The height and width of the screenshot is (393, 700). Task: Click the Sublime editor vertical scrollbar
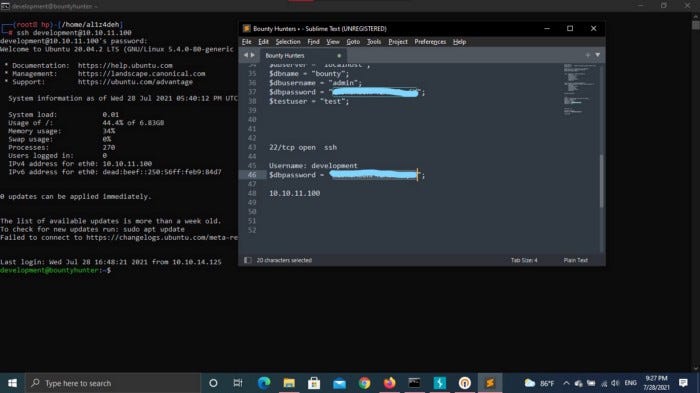click(602, 180)
